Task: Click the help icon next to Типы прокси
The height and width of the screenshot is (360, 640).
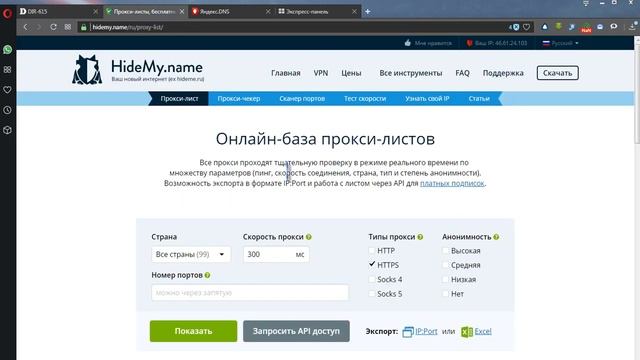Action: (420, 237)
